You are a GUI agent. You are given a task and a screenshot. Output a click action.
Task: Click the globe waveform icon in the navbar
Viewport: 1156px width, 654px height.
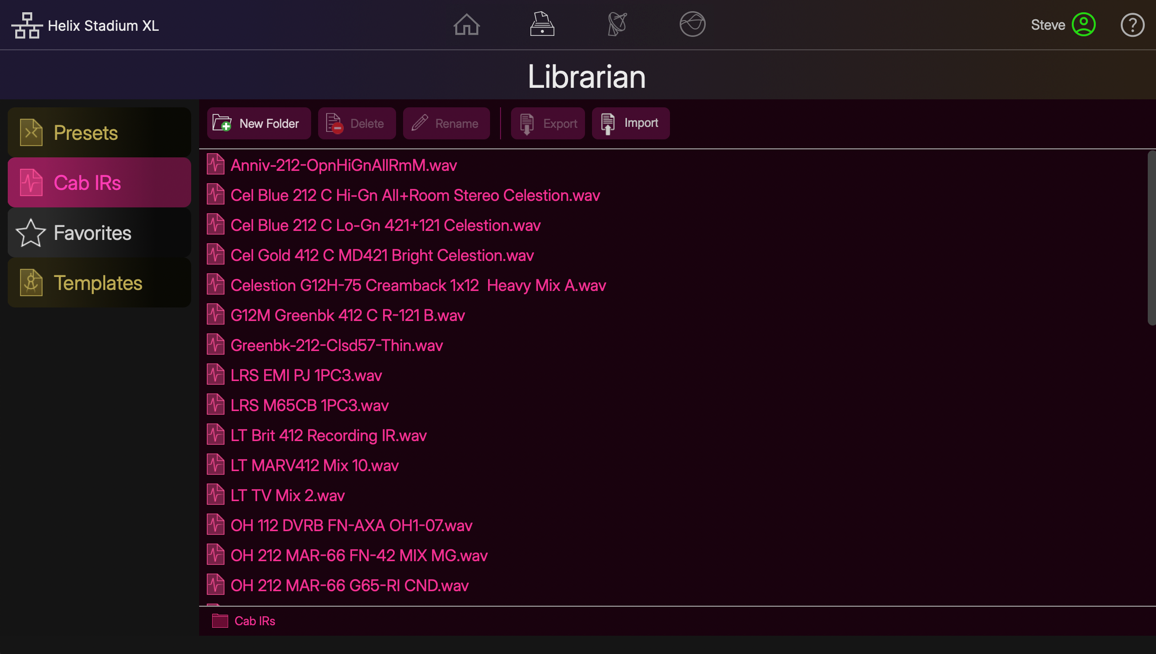(691, 24)
